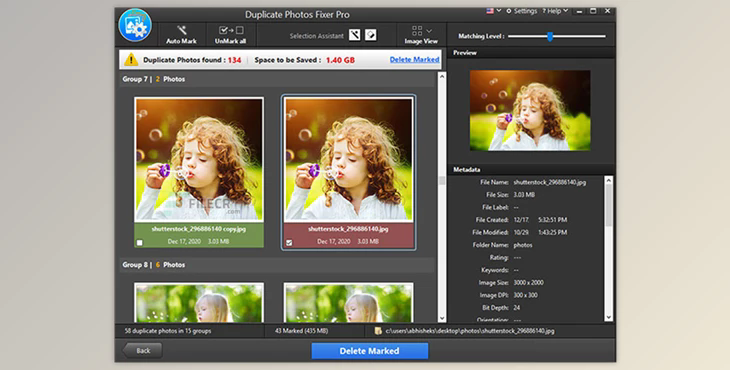The image size is (730, 370).
Task: Click the Preview panel header
Action: [531, 53]
